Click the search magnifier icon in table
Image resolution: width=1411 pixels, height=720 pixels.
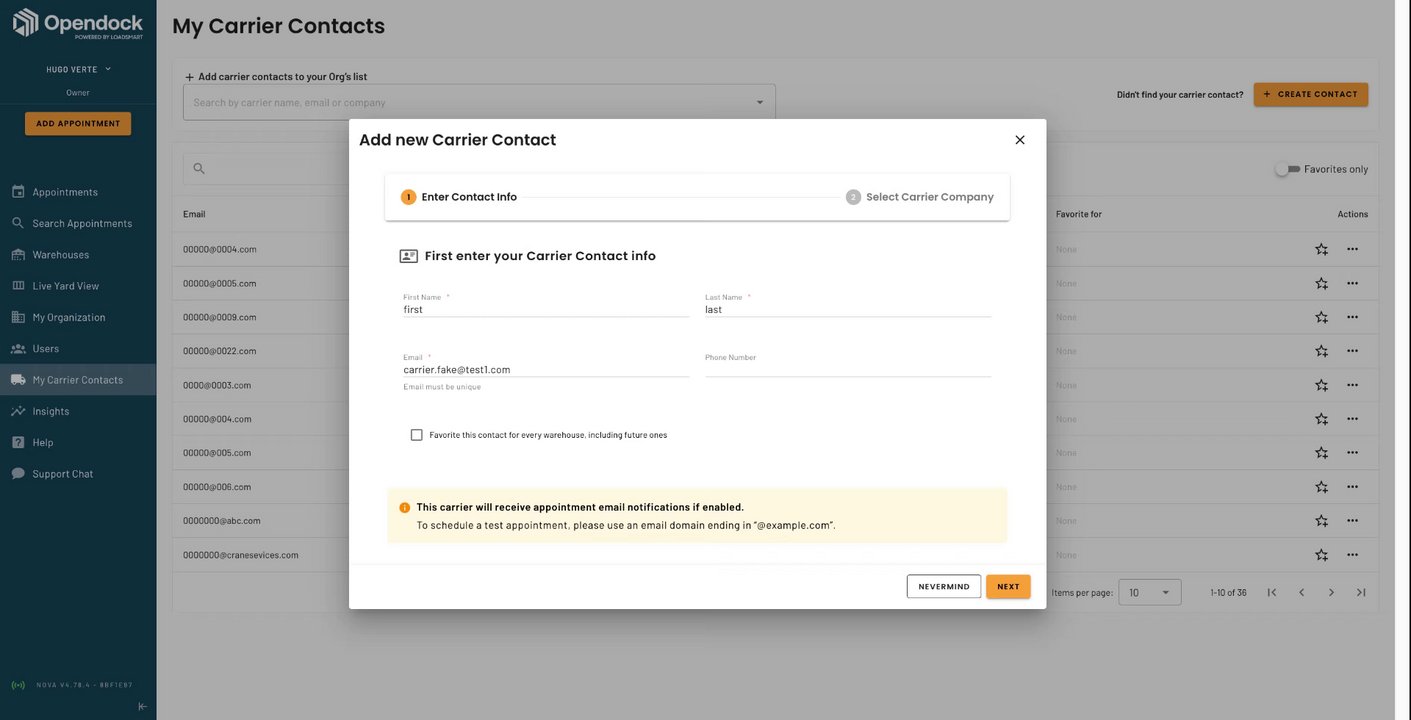coord(199,169)
